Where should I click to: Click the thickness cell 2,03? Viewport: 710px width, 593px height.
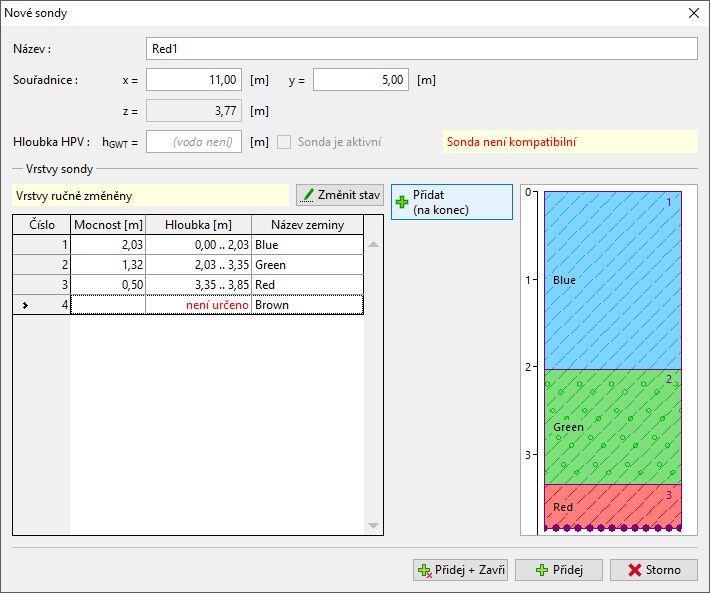(108, 245)
